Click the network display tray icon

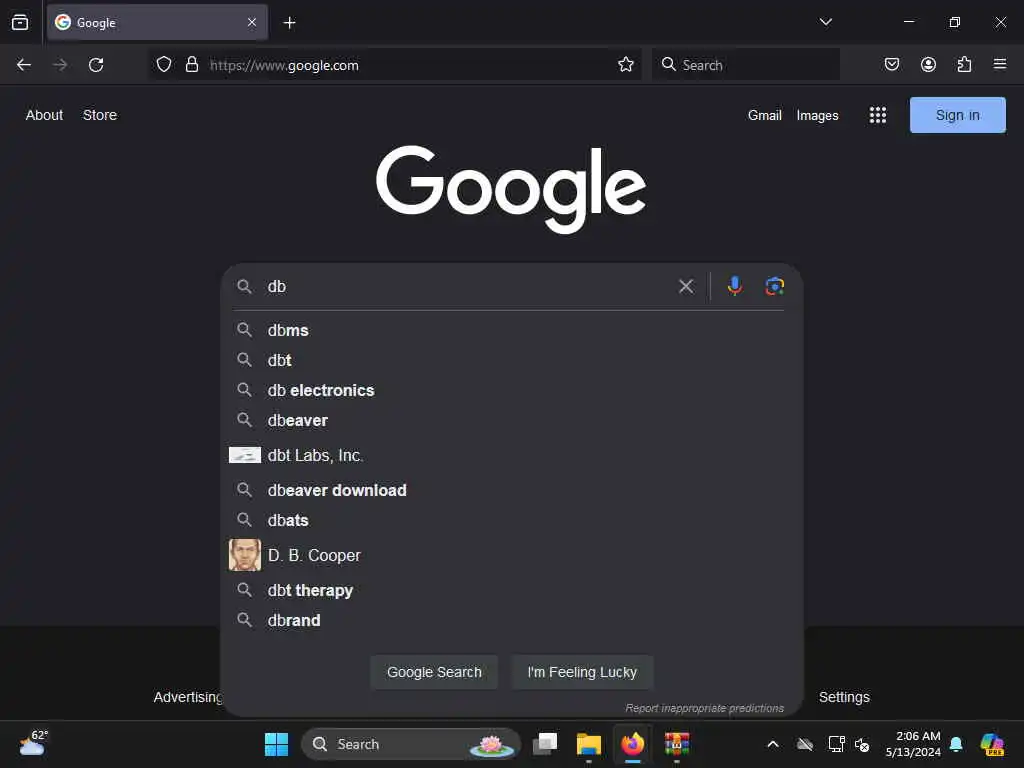click(836, 744)
